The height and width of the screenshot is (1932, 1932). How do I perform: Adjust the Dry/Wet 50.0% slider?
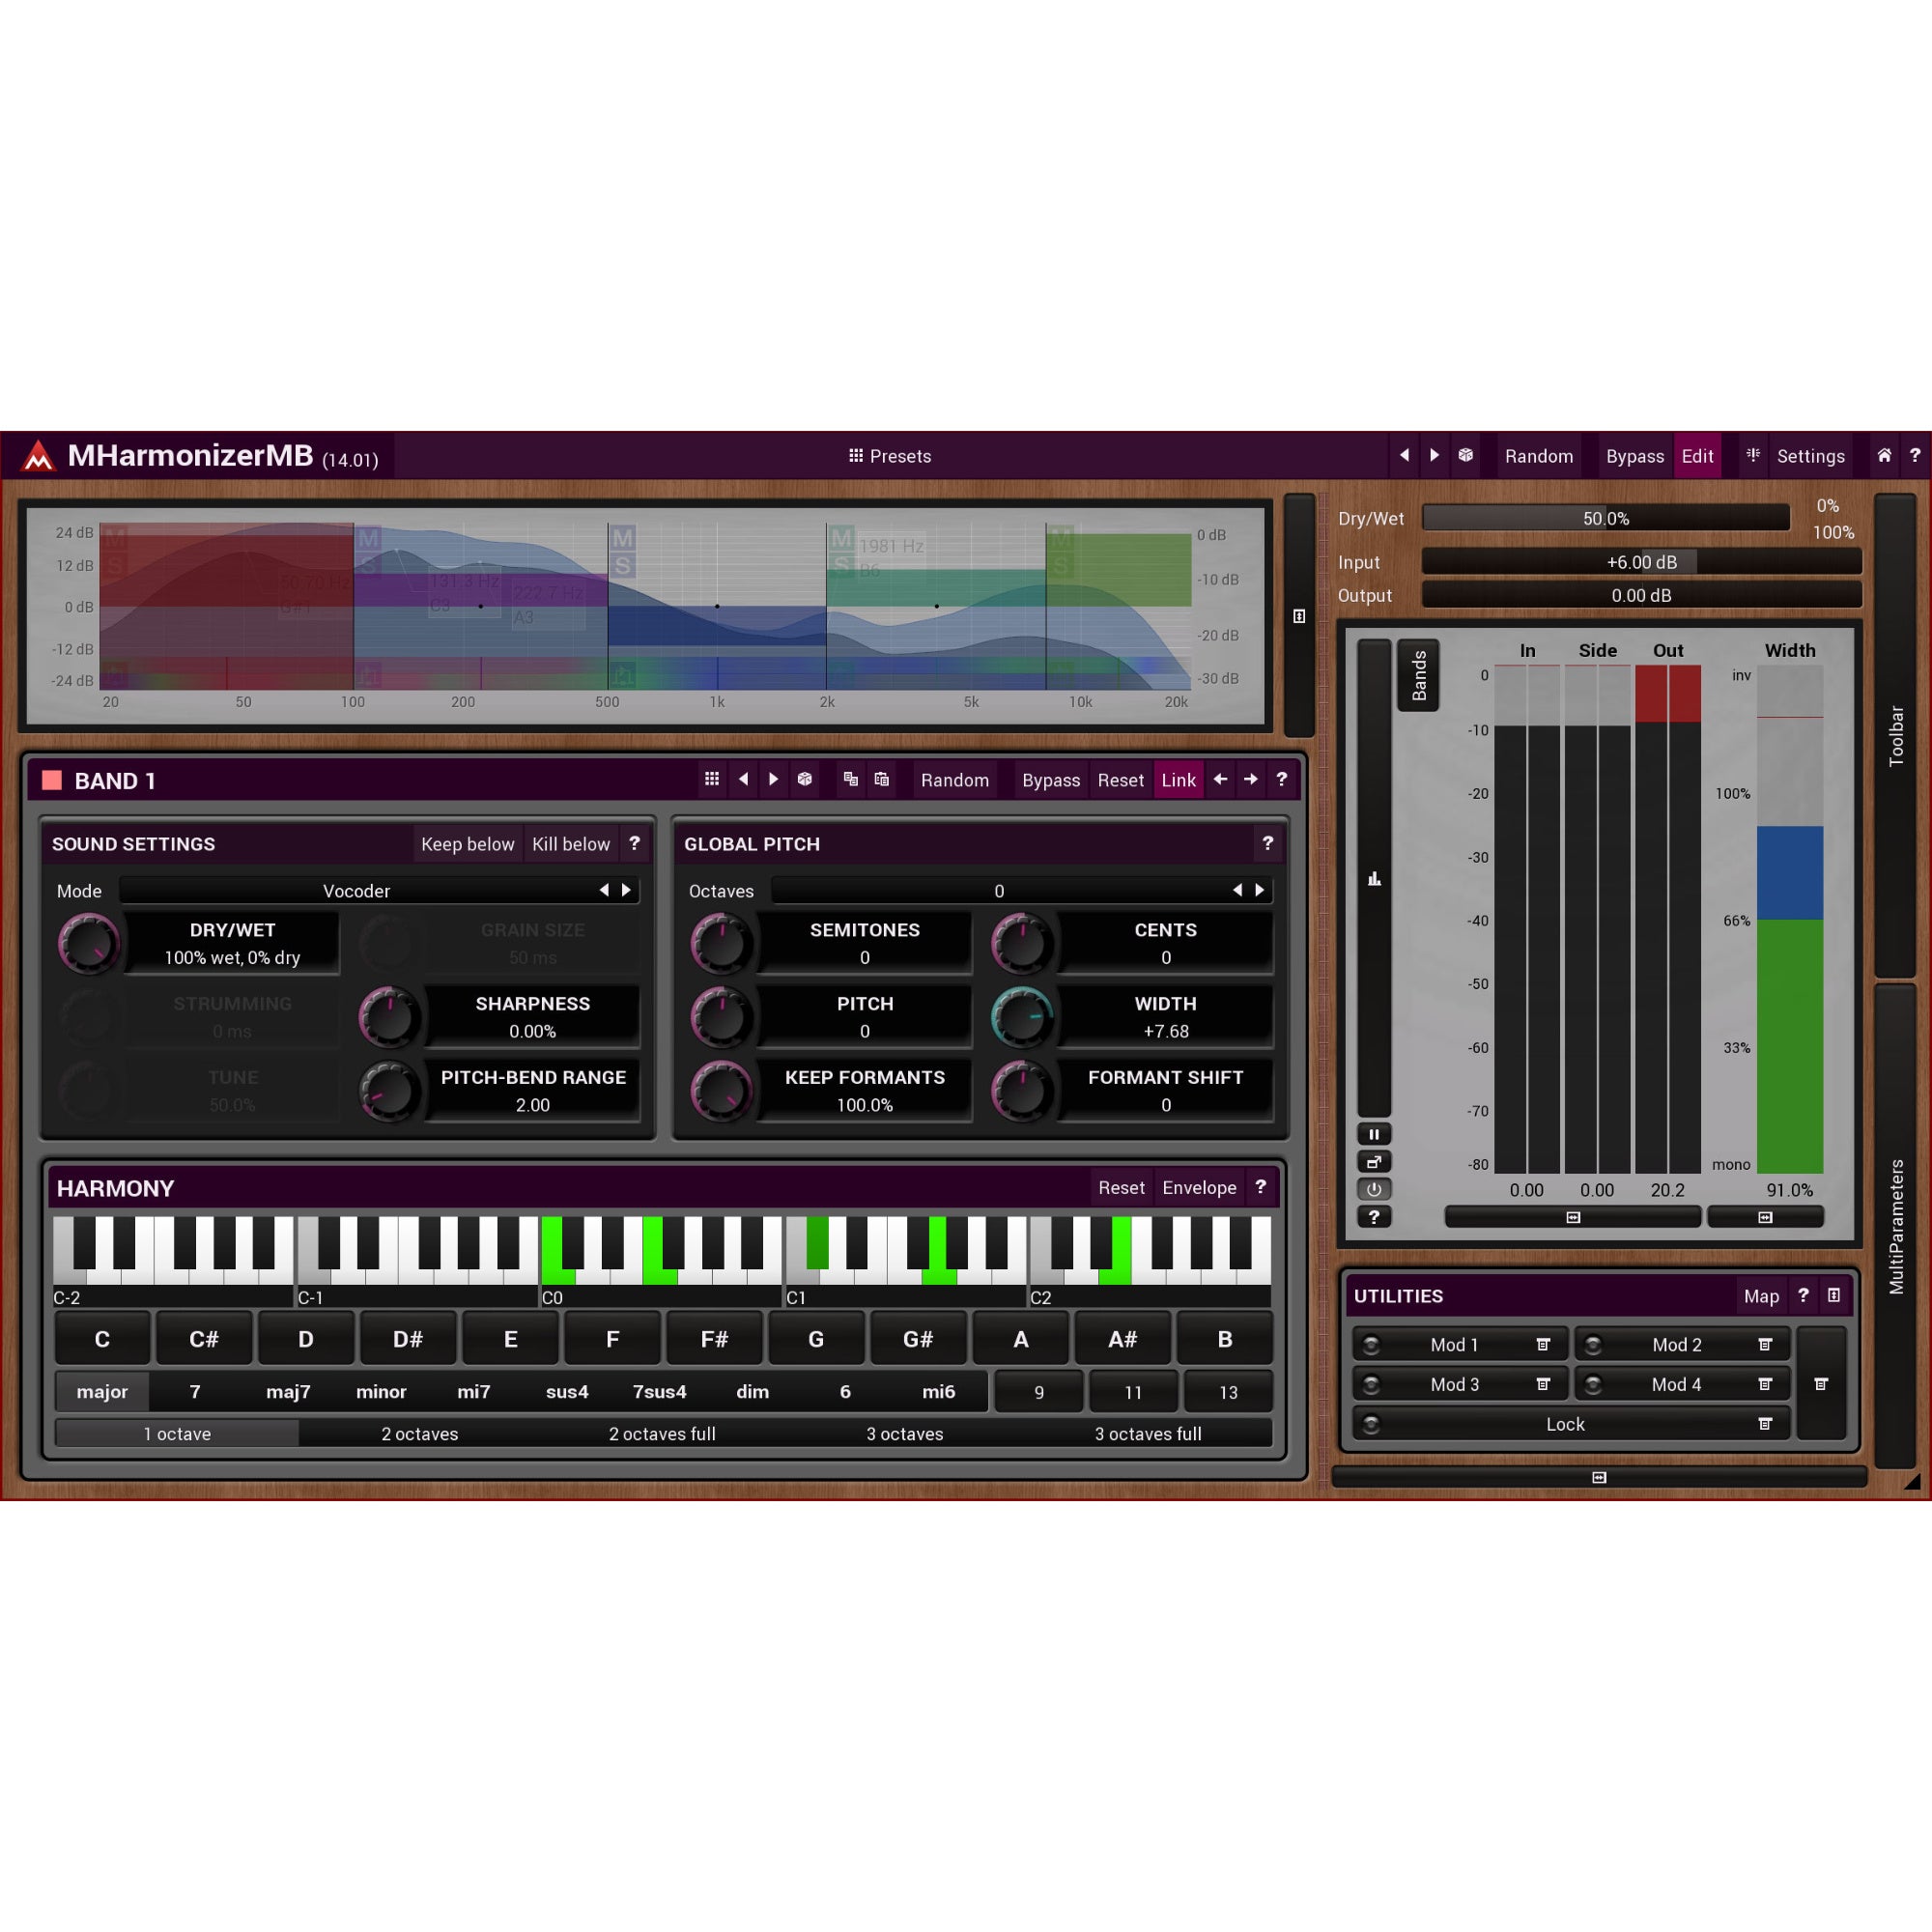[x=1605, y=518]
